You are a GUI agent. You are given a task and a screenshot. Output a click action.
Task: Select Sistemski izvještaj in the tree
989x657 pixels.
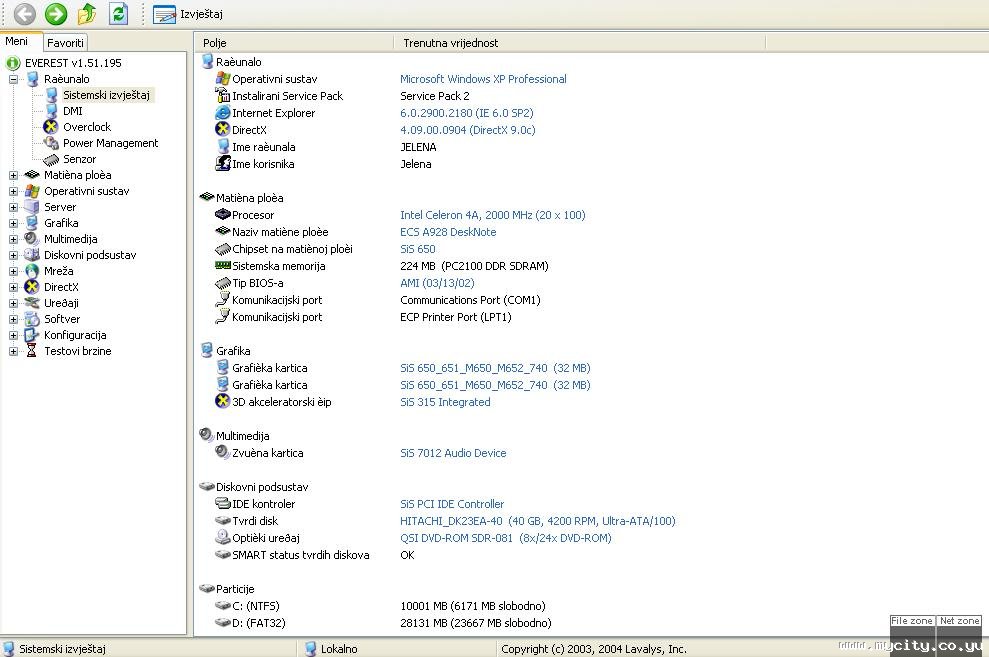(x=106, y=95)
